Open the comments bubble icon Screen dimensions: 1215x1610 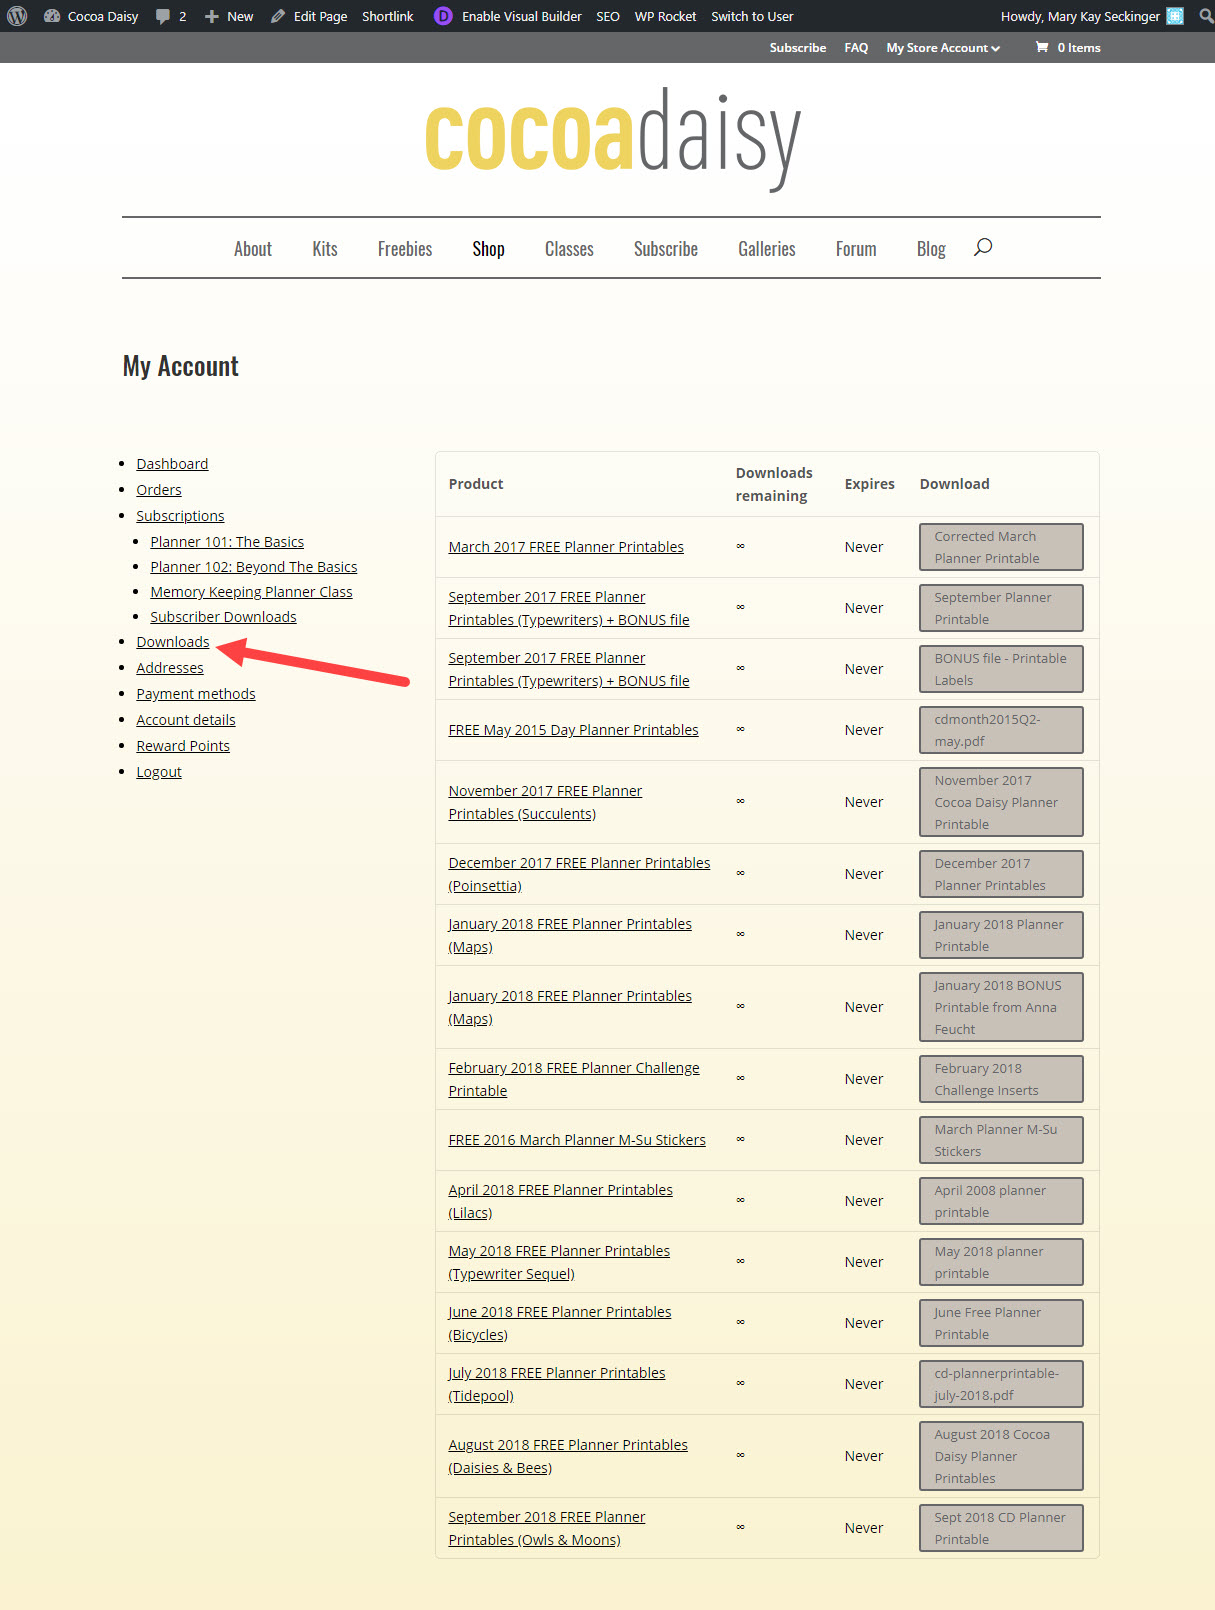163,16
